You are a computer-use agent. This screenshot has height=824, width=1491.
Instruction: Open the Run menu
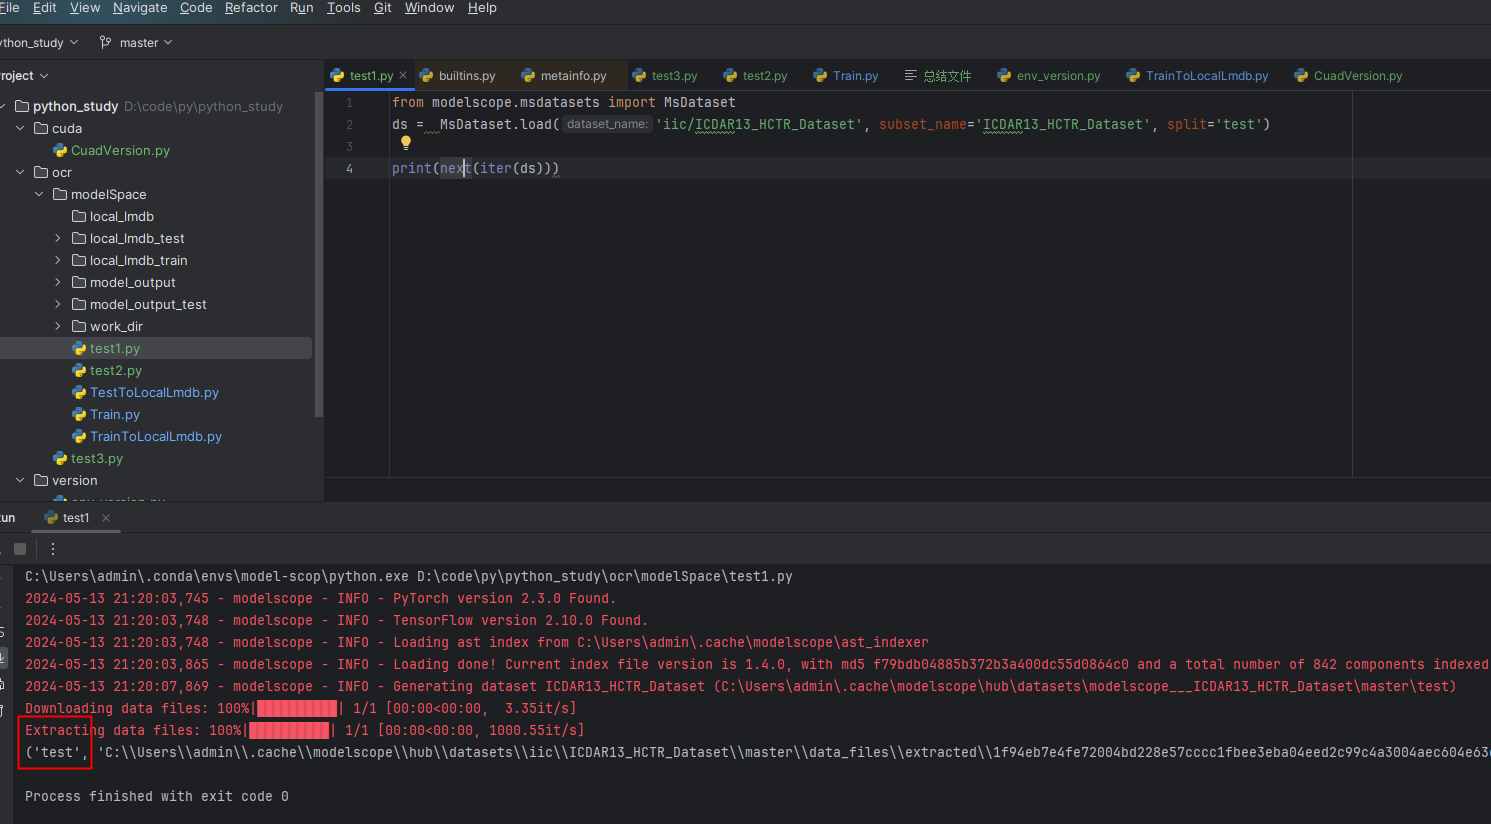point(301,8)
